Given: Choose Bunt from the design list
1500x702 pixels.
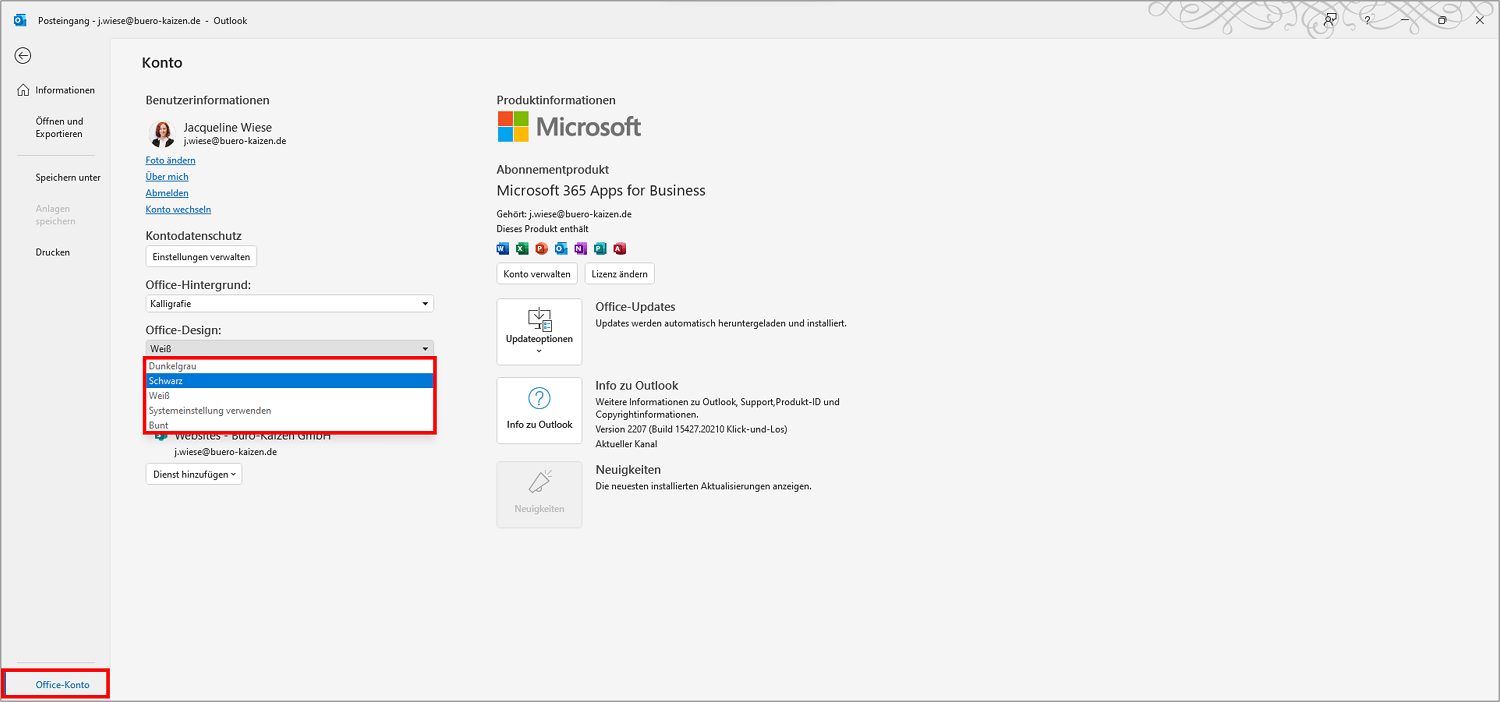Looking at the screenshot, I should coord(290,425).
